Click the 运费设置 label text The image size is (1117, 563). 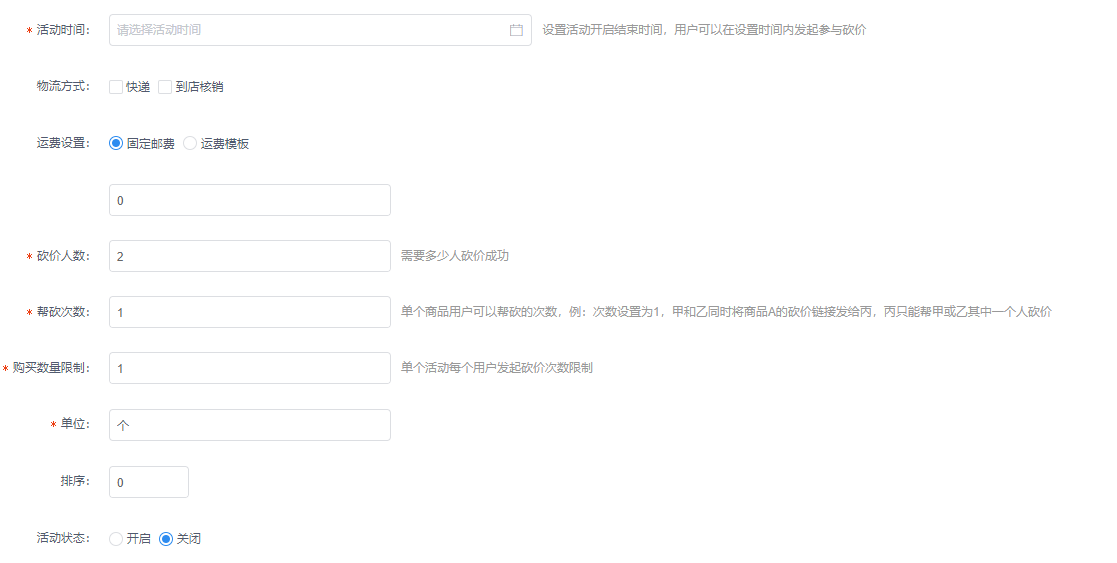coord(62,143)
